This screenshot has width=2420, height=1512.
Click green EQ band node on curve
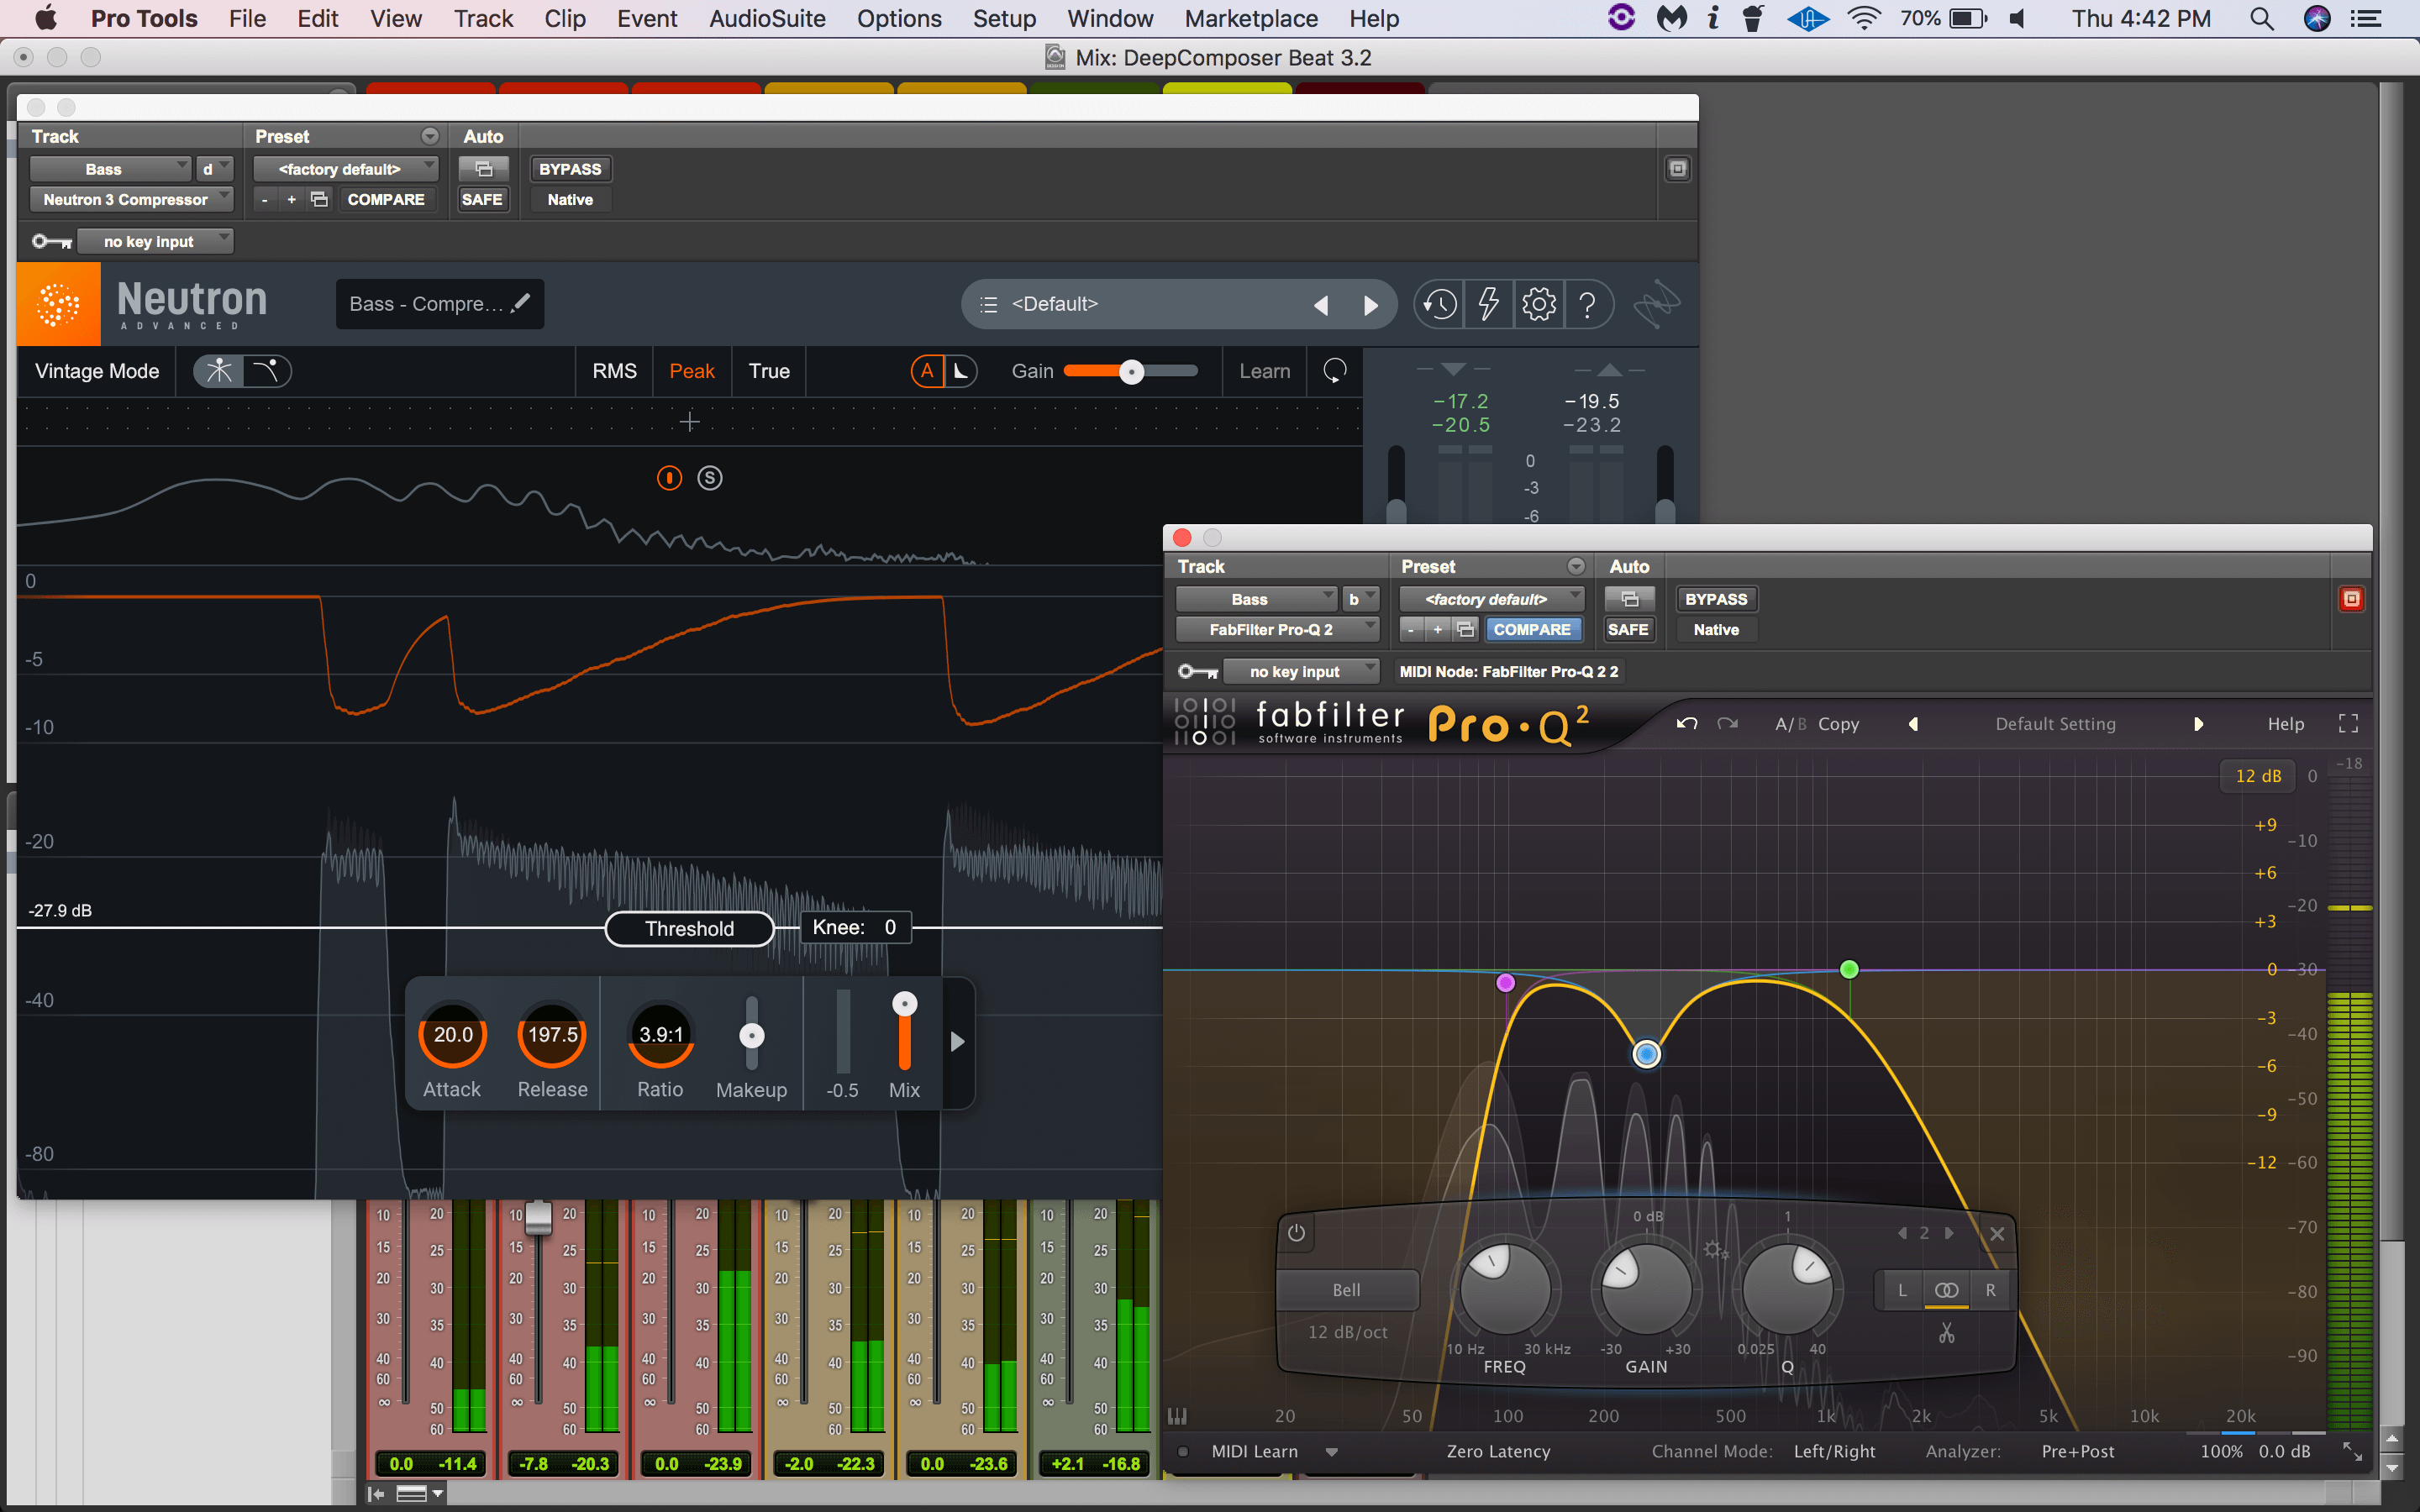1849,969
